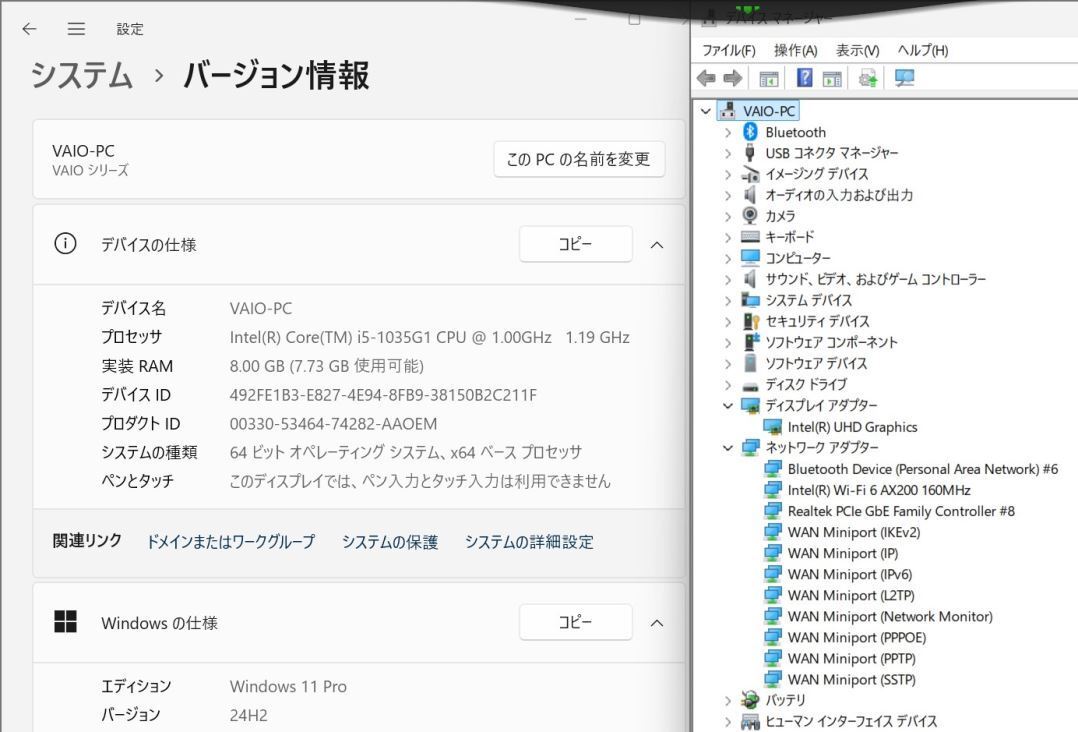Toggle the show/hide console tree toolbar icon
Viewport: 1078px width, 732px height.
[x=769, y=78]
